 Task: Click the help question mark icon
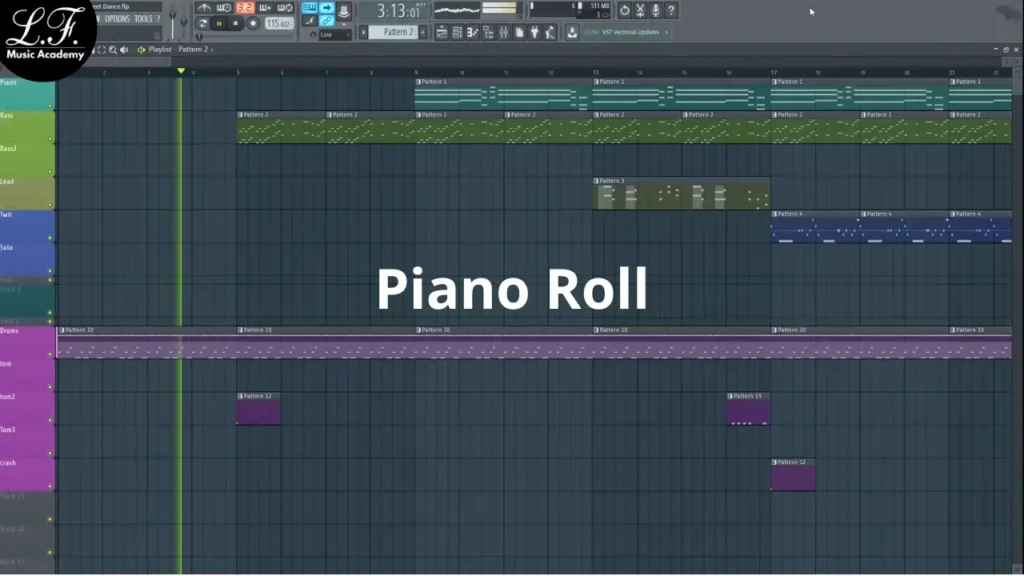[671, 10]
